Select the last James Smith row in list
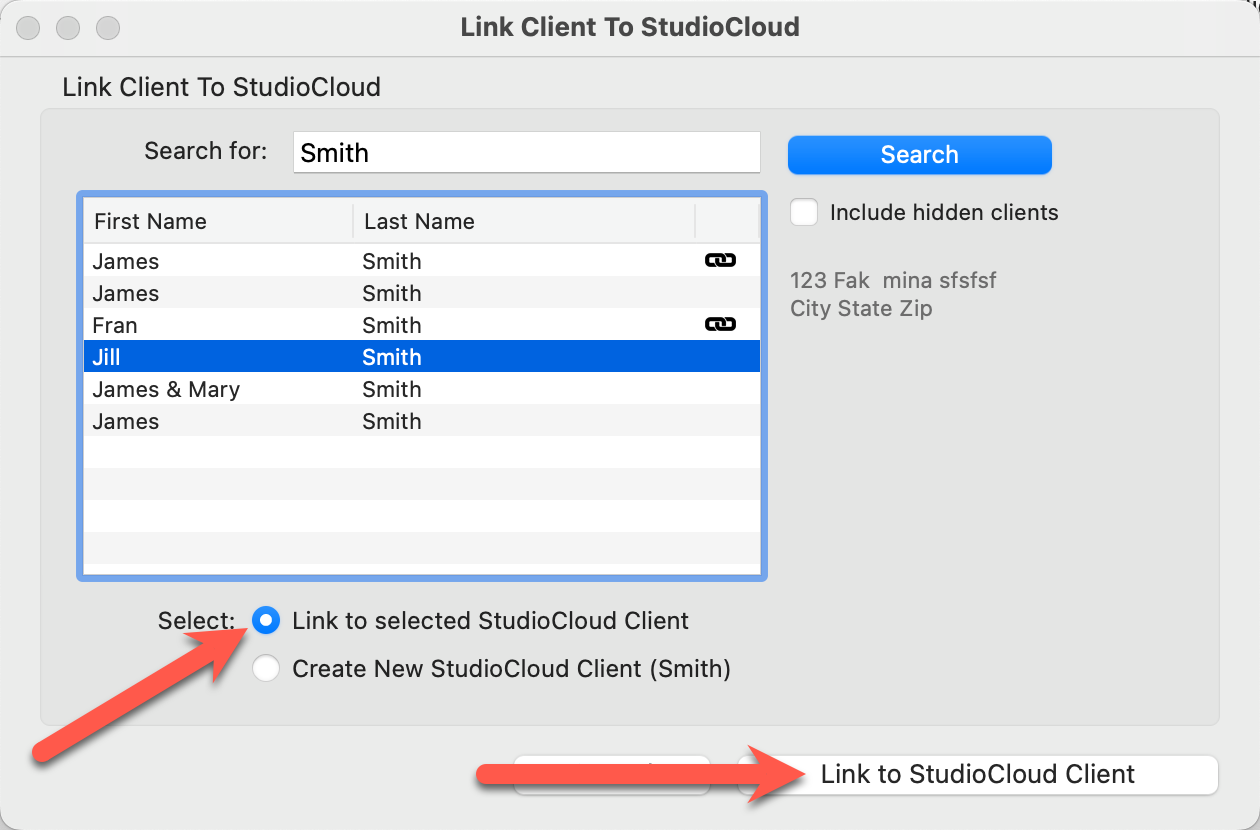Viewport: 1260px width, 830px height. click(420, 421)
